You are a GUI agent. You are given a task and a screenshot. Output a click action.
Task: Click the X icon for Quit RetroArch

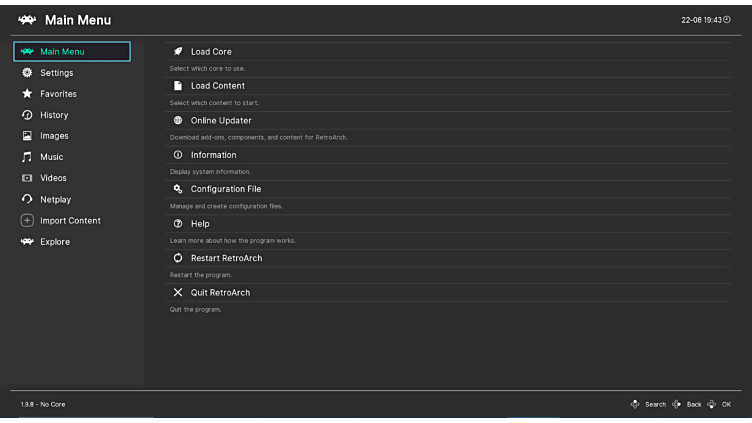[x=178, y=293]
